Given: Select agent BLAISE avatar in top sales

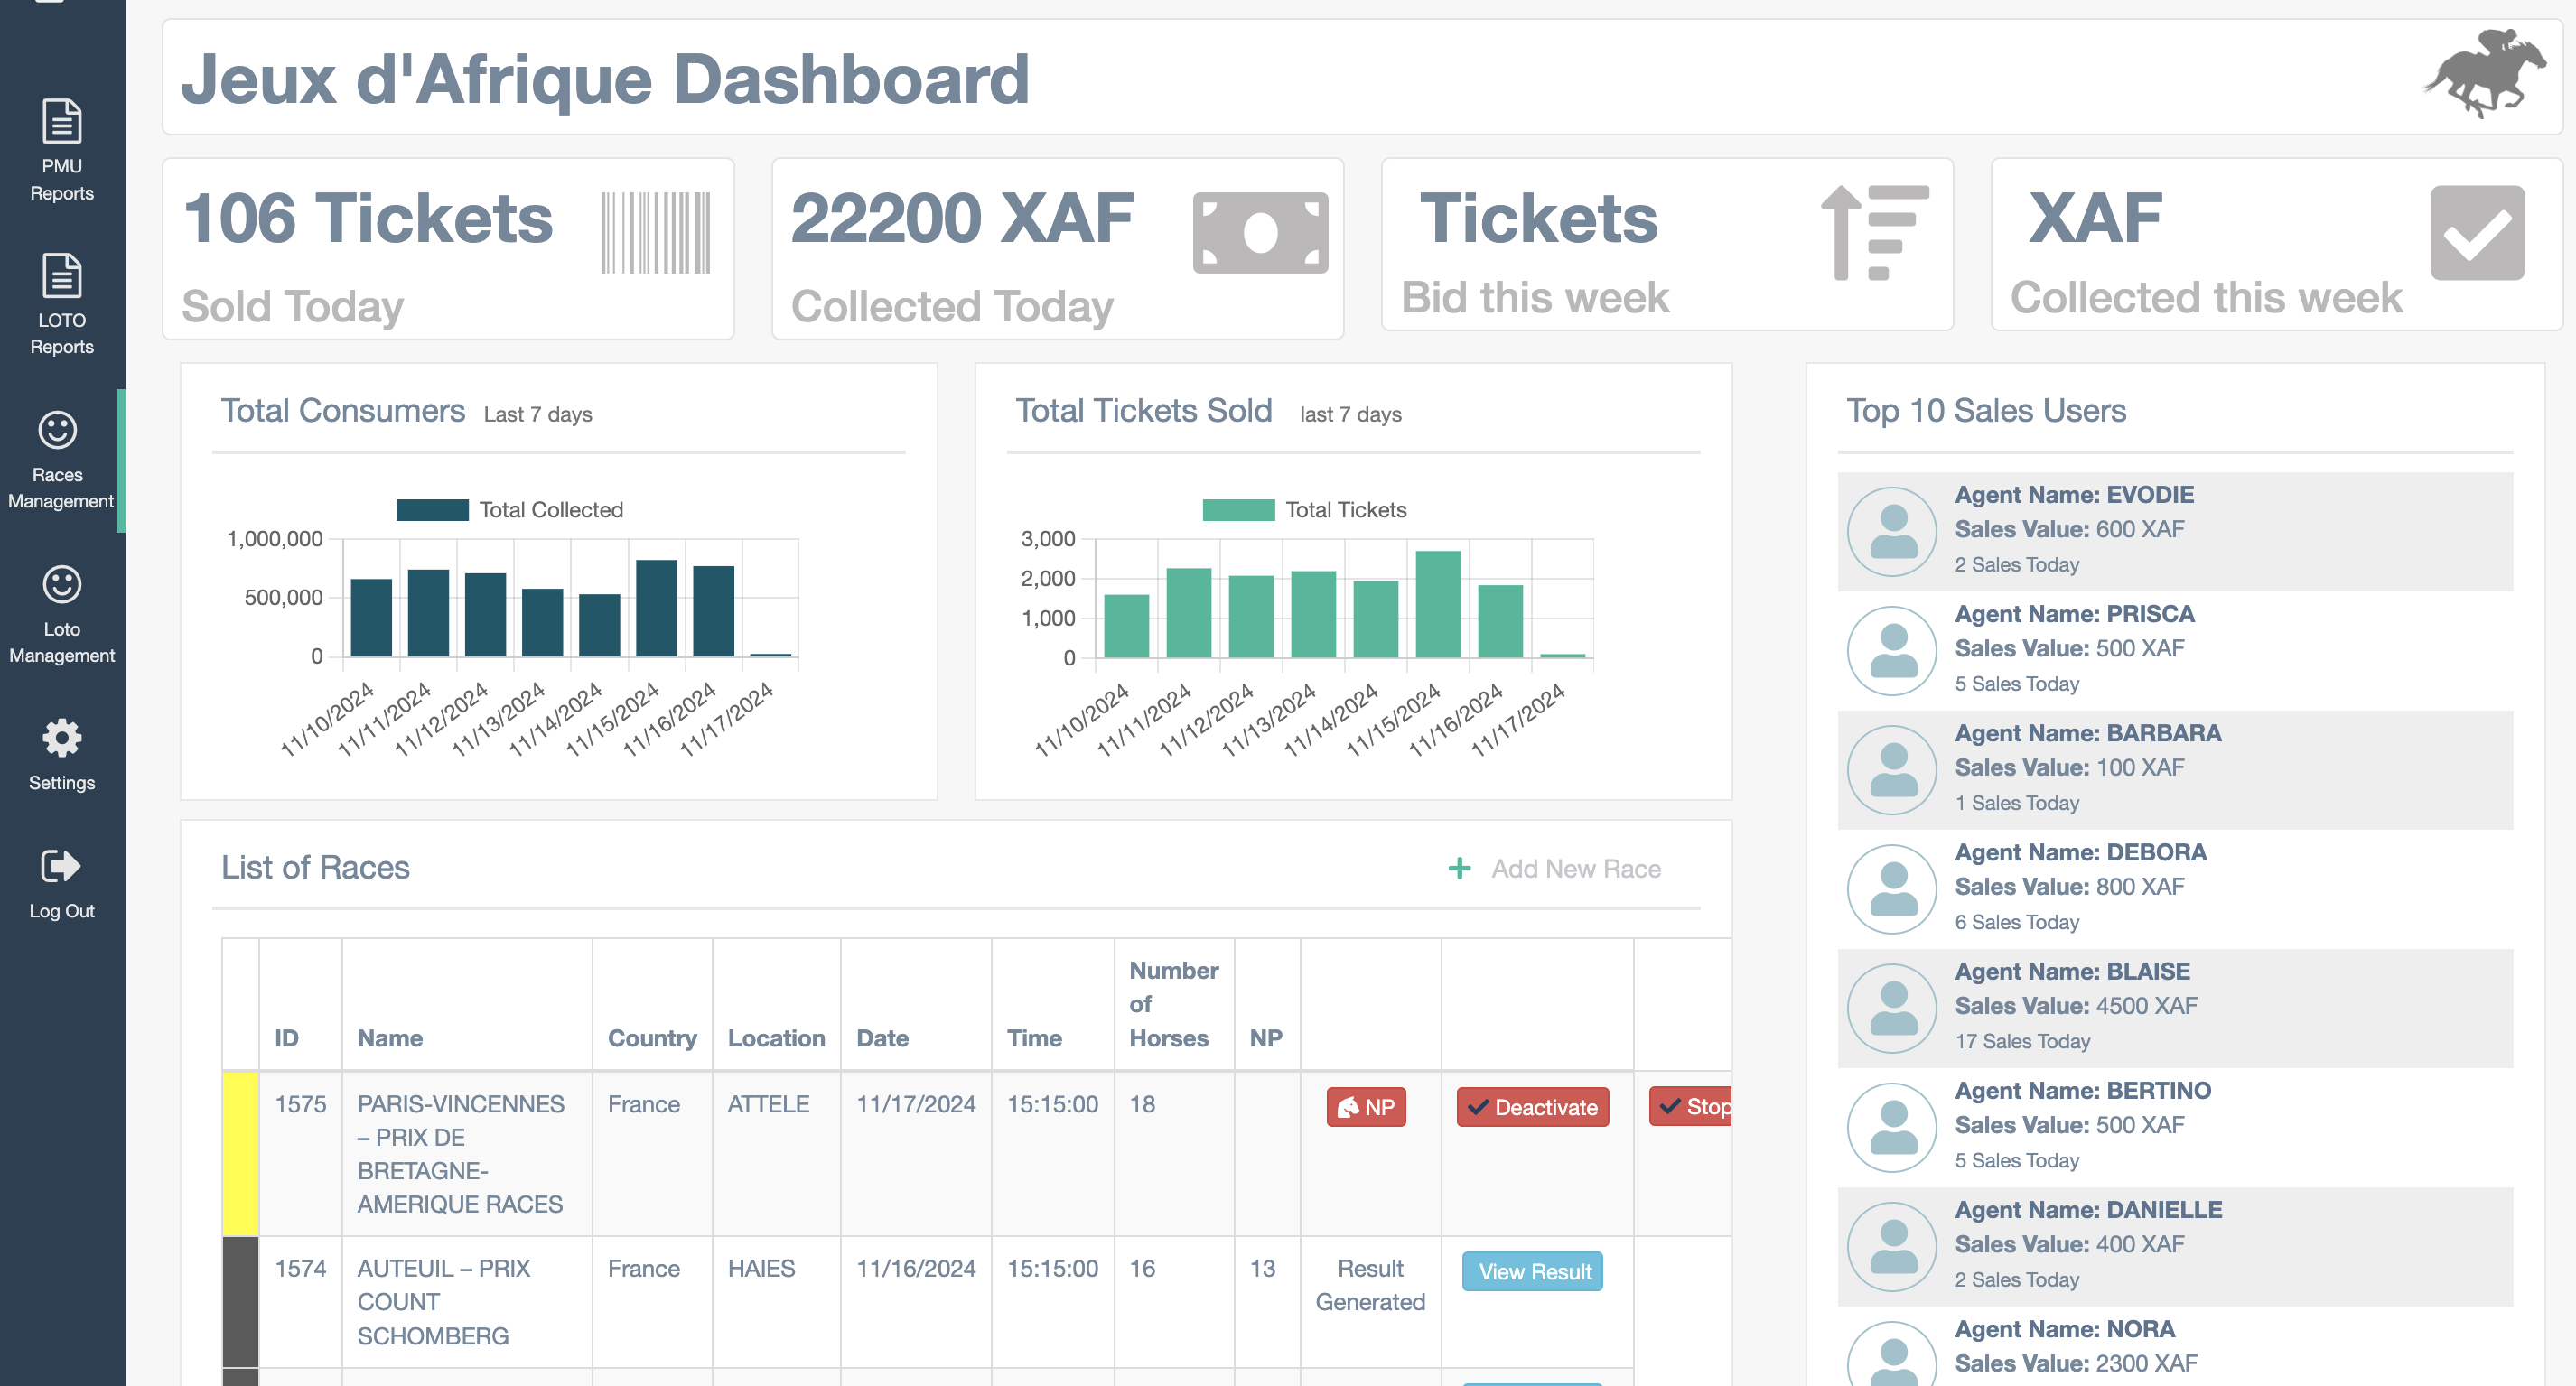Looking at the screenshot, I should (1892, 1007).
